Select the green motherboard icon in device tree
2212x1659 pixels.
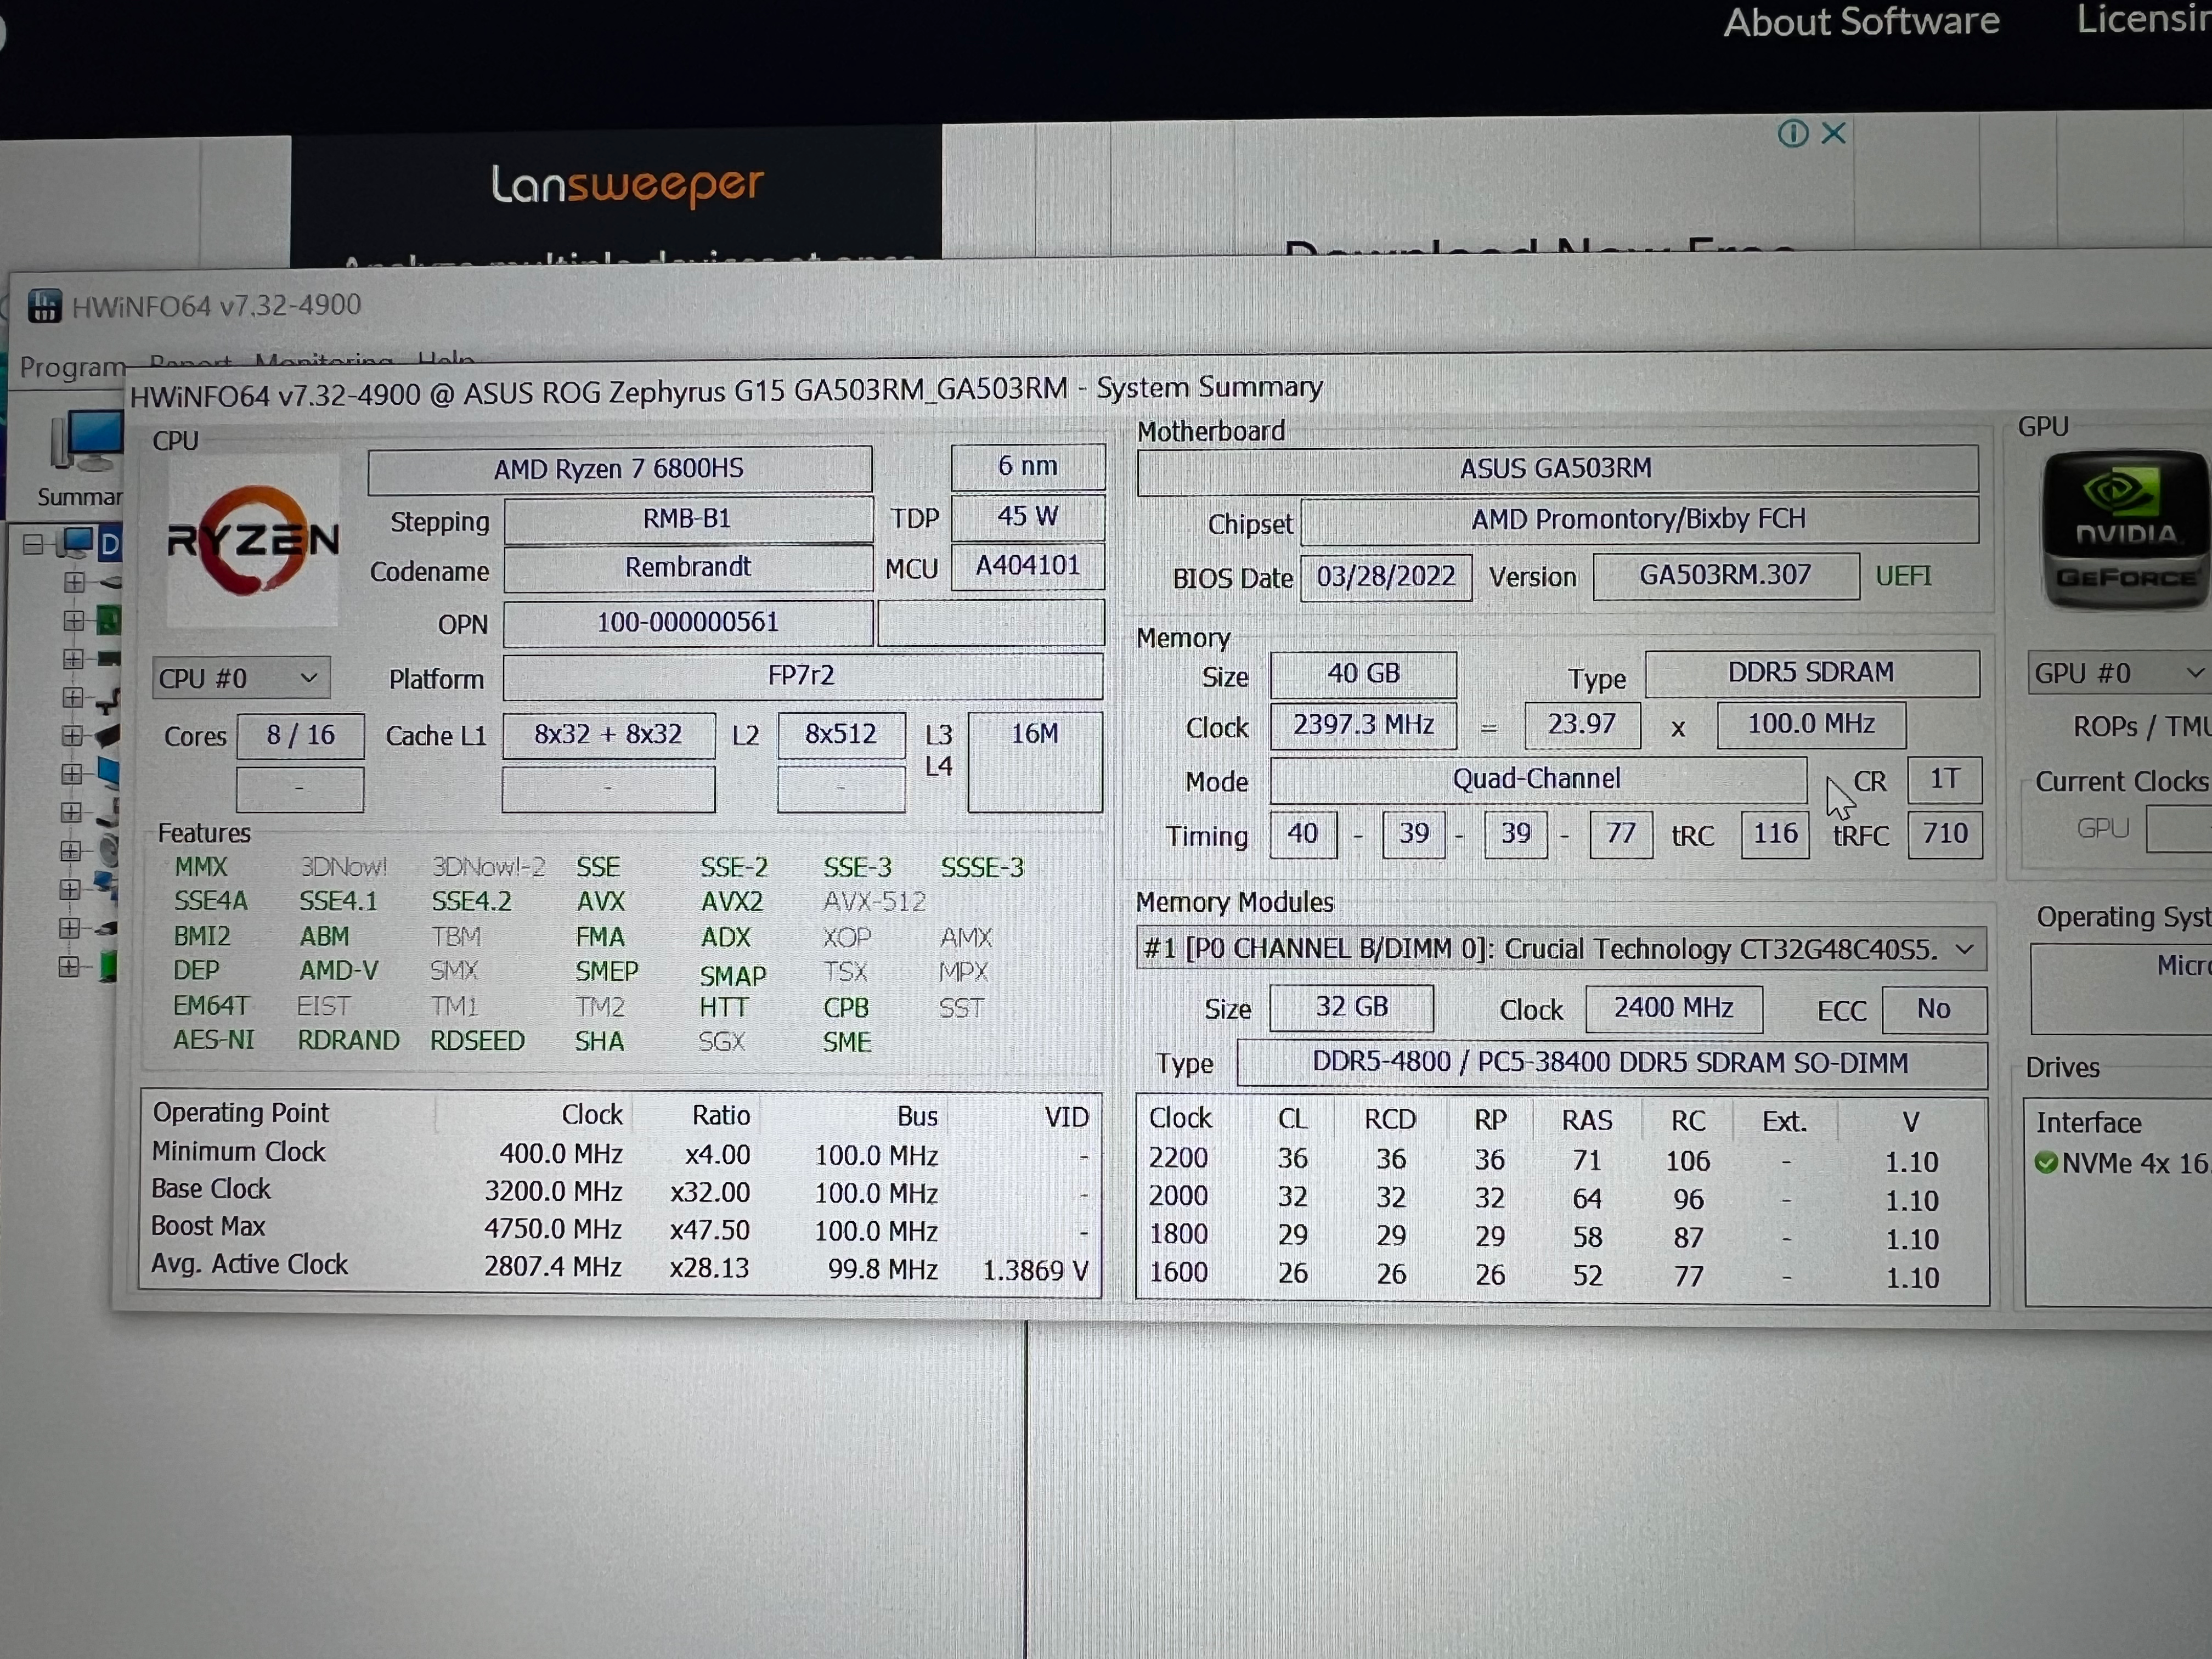pos(108,620)
